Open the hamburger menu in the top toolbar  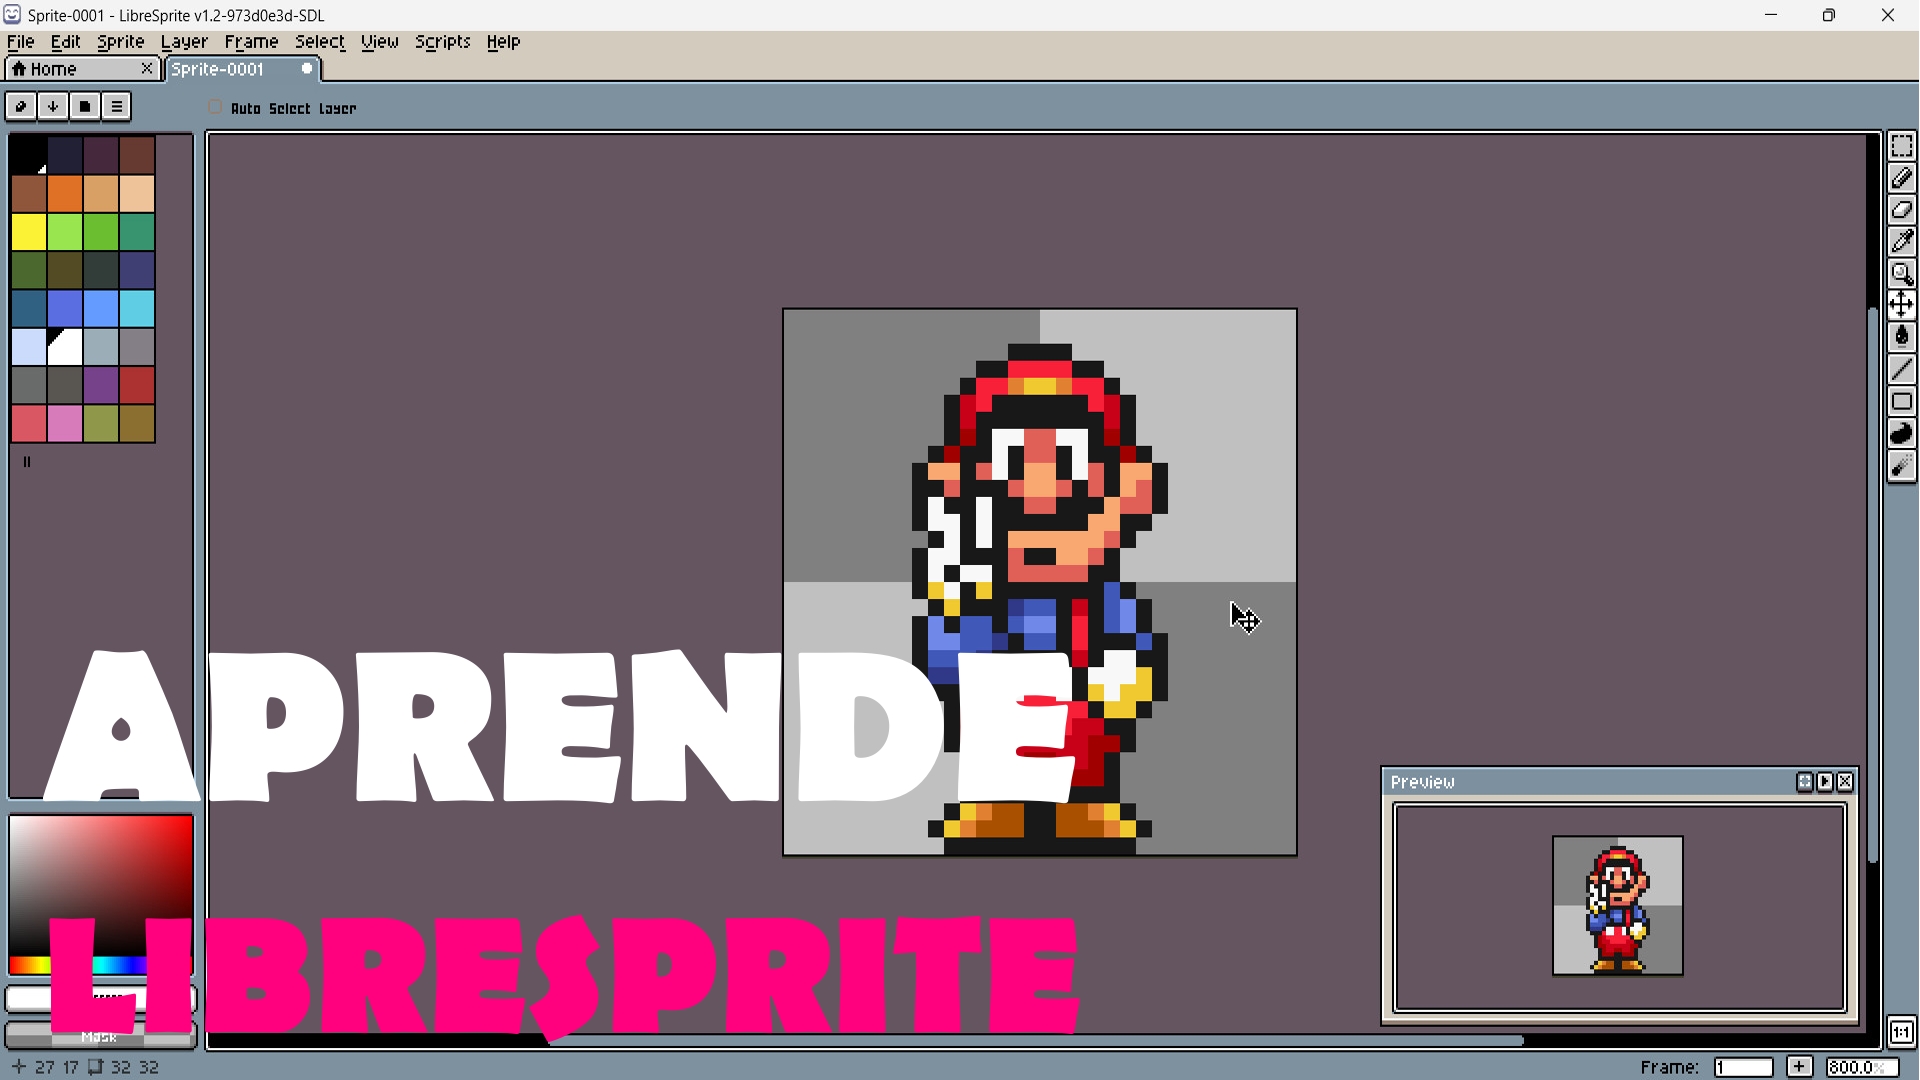point(116,106)
